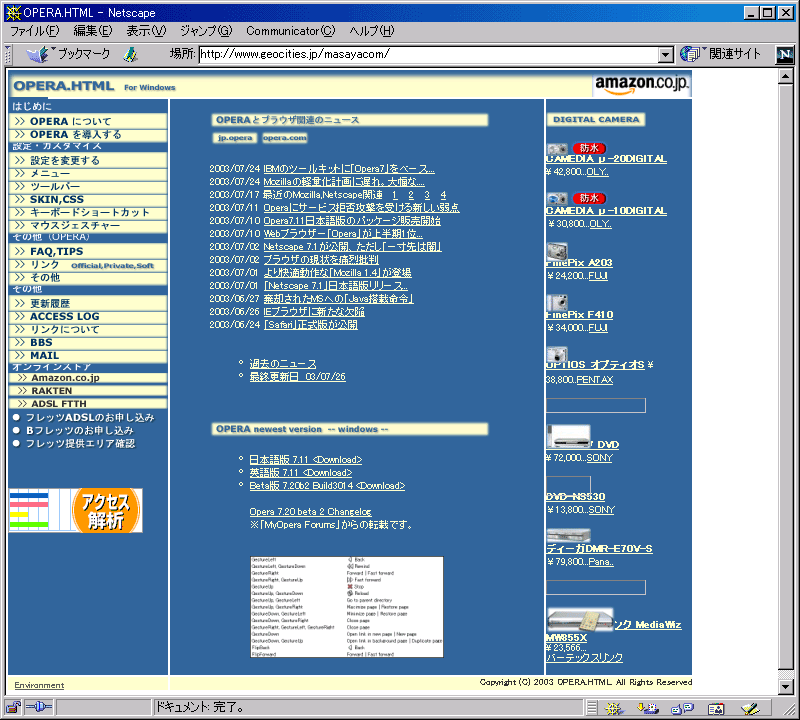The width and height of the screenshot is (800, 720).
Task: Click the アクセス解析 banner image
Action: (76, 510)
